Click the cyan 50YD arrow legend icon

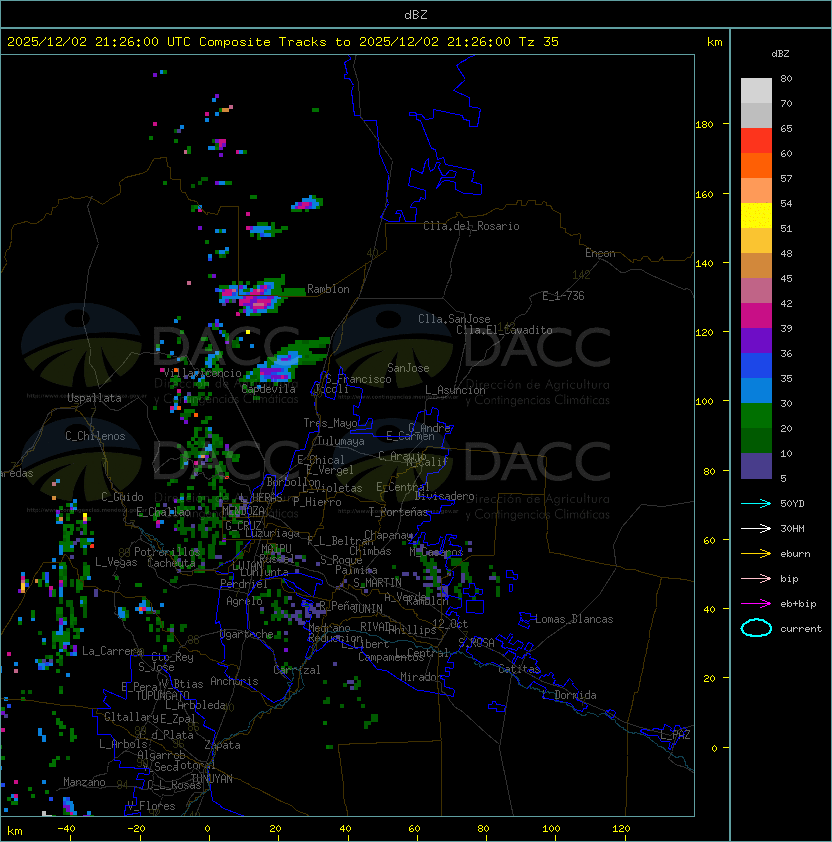click(756, 503)
